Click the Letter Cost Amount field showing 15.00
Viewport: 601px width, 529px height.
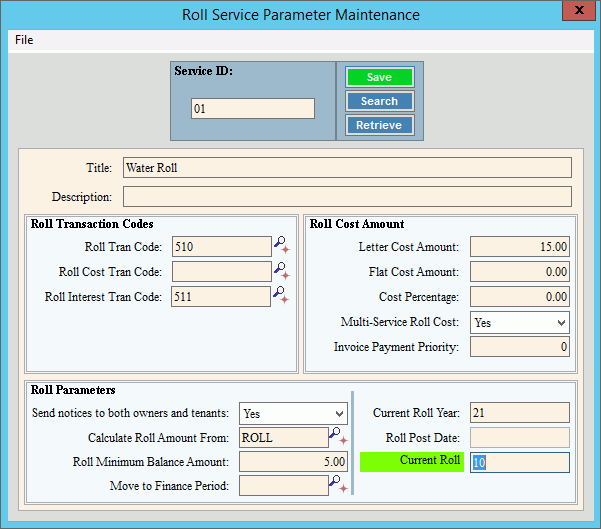(520, 246)
